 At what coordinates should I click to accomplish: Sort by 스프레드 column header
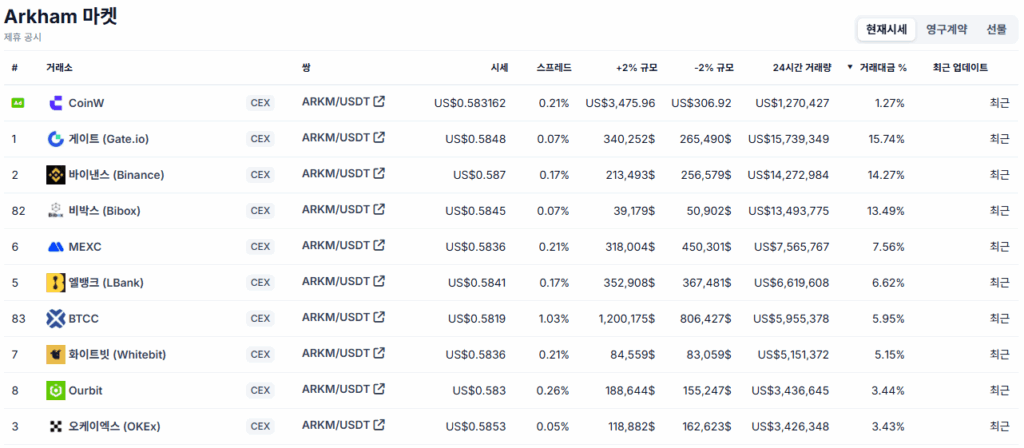pos(554,68)
